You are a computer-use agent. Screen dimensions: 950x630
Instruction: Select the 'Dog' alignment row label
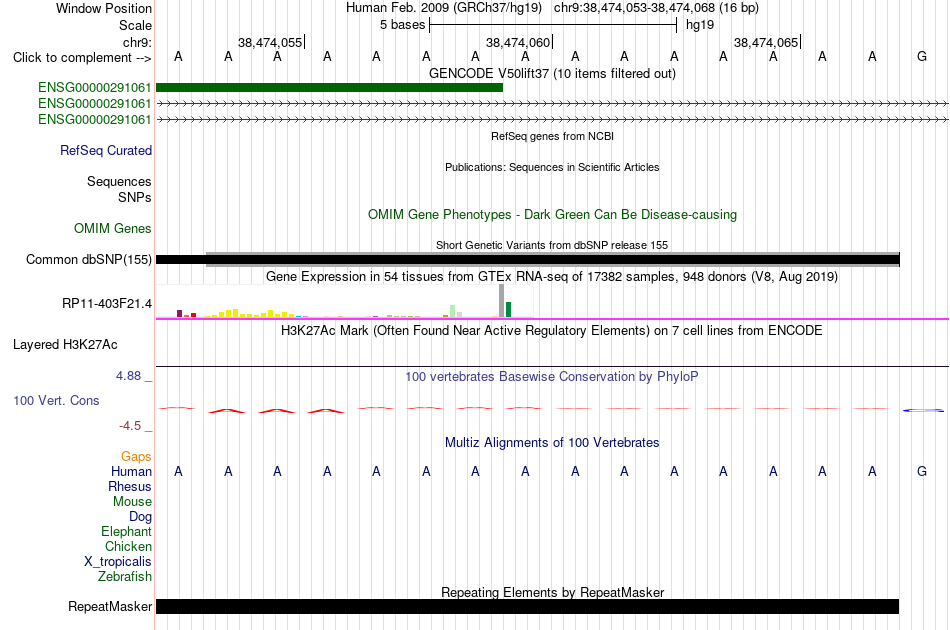pos(140,517)
